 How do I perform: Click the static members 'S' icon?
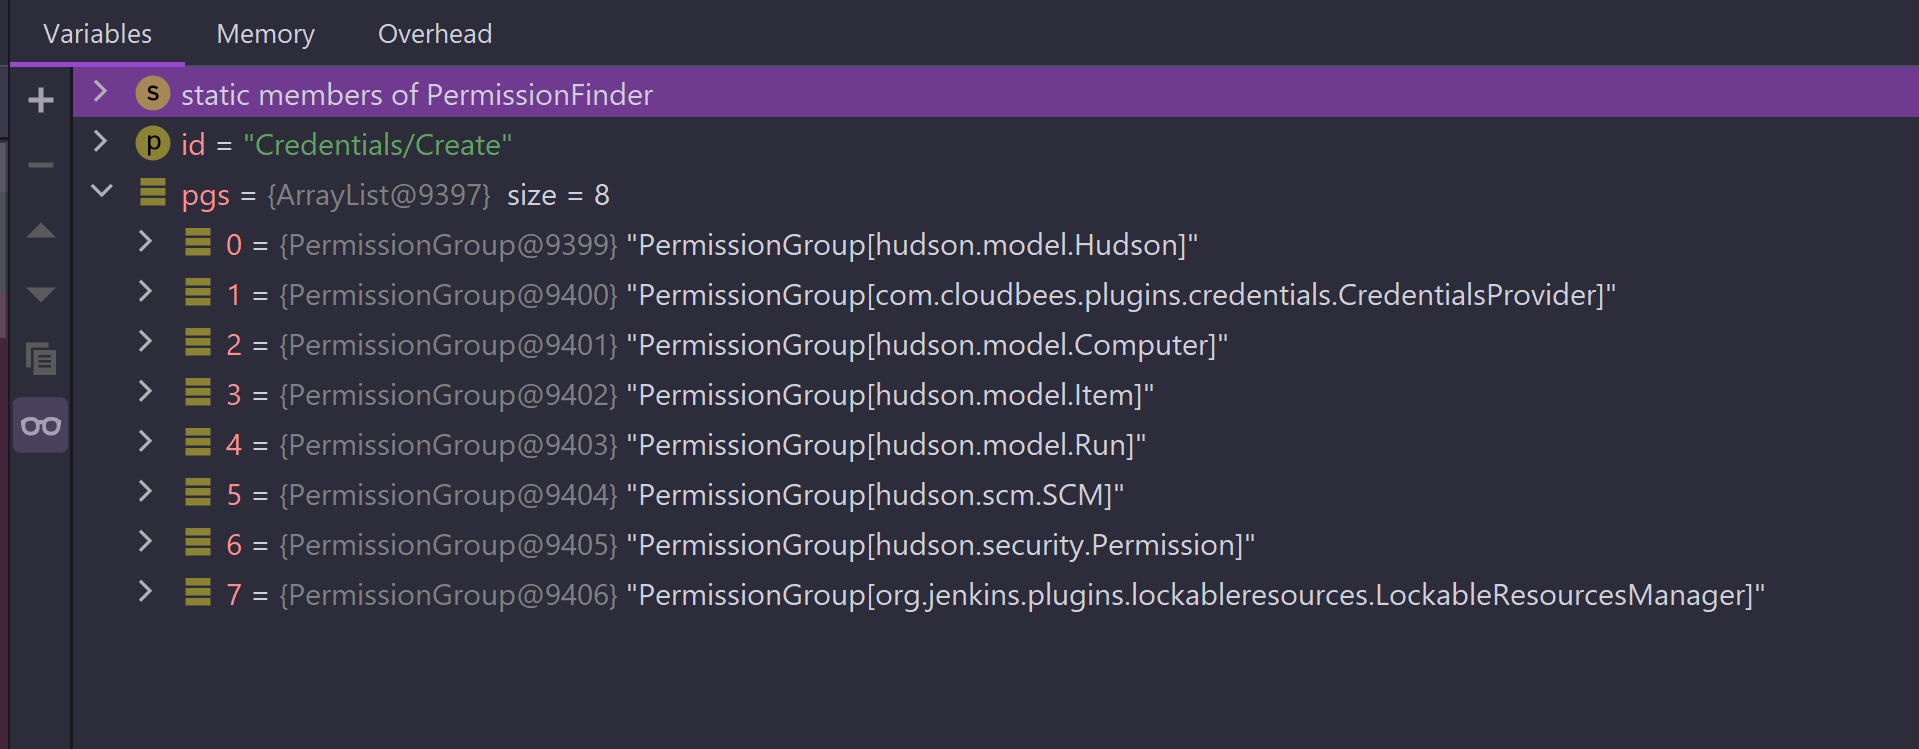point(152,93)
